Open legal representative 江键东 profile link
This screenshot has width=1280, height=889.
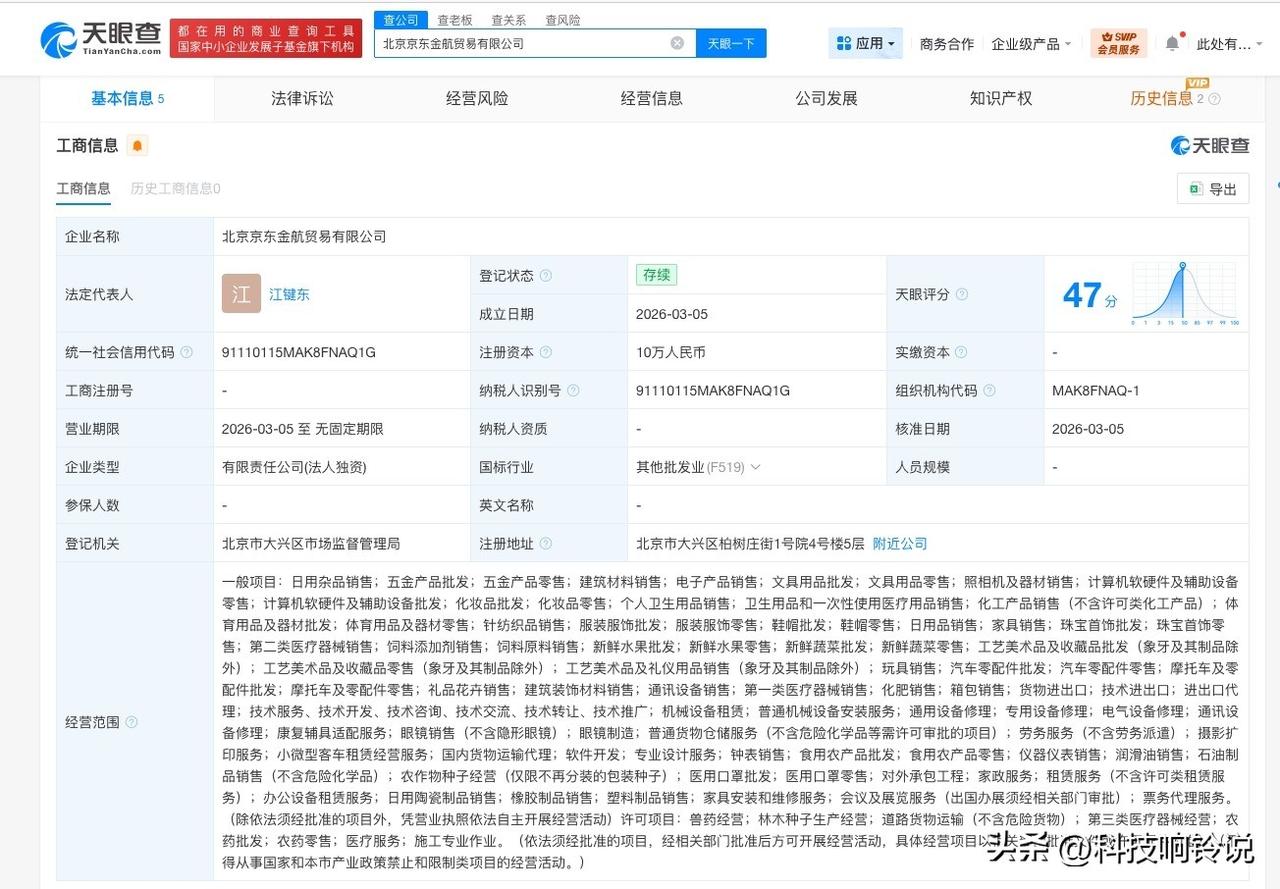289,294
